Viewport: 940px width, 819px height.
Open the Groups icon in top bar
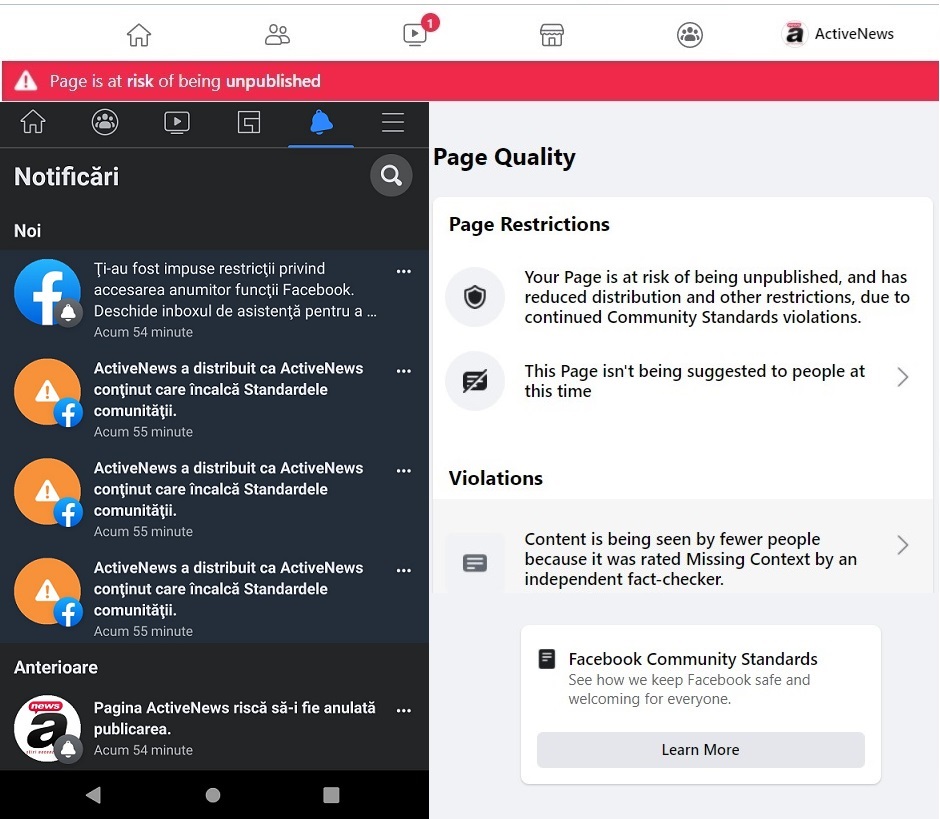click(690, 35)
